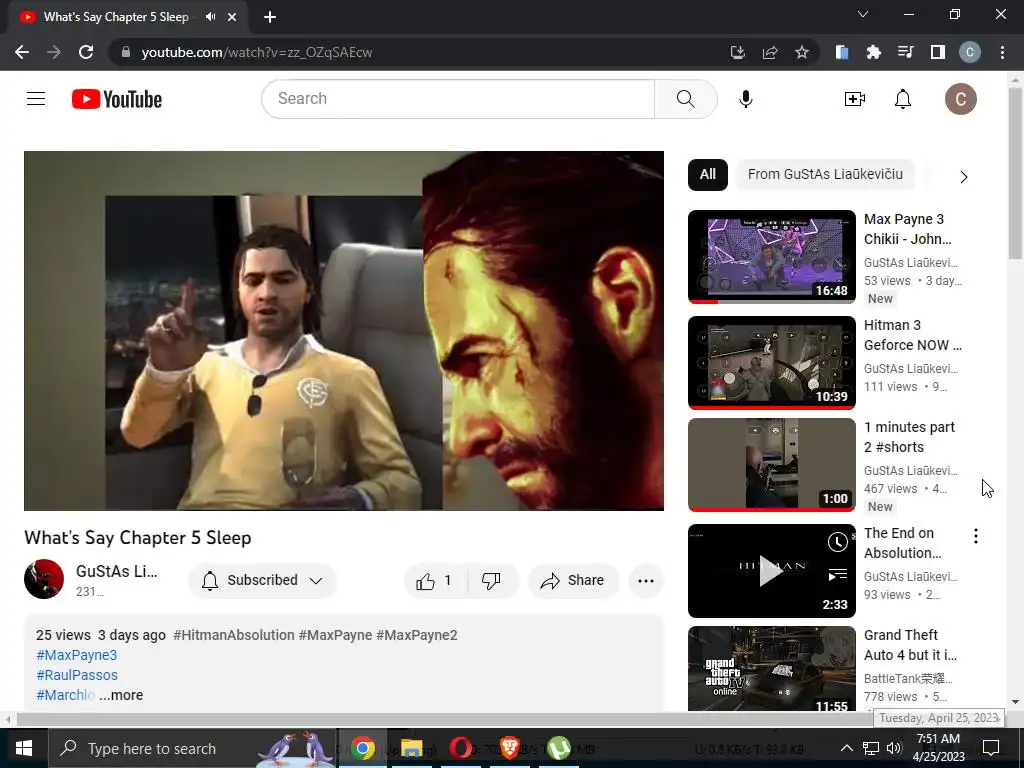Open #MaxPayne3 hashtag link
1024x768 pixels.
click(76, 655)
